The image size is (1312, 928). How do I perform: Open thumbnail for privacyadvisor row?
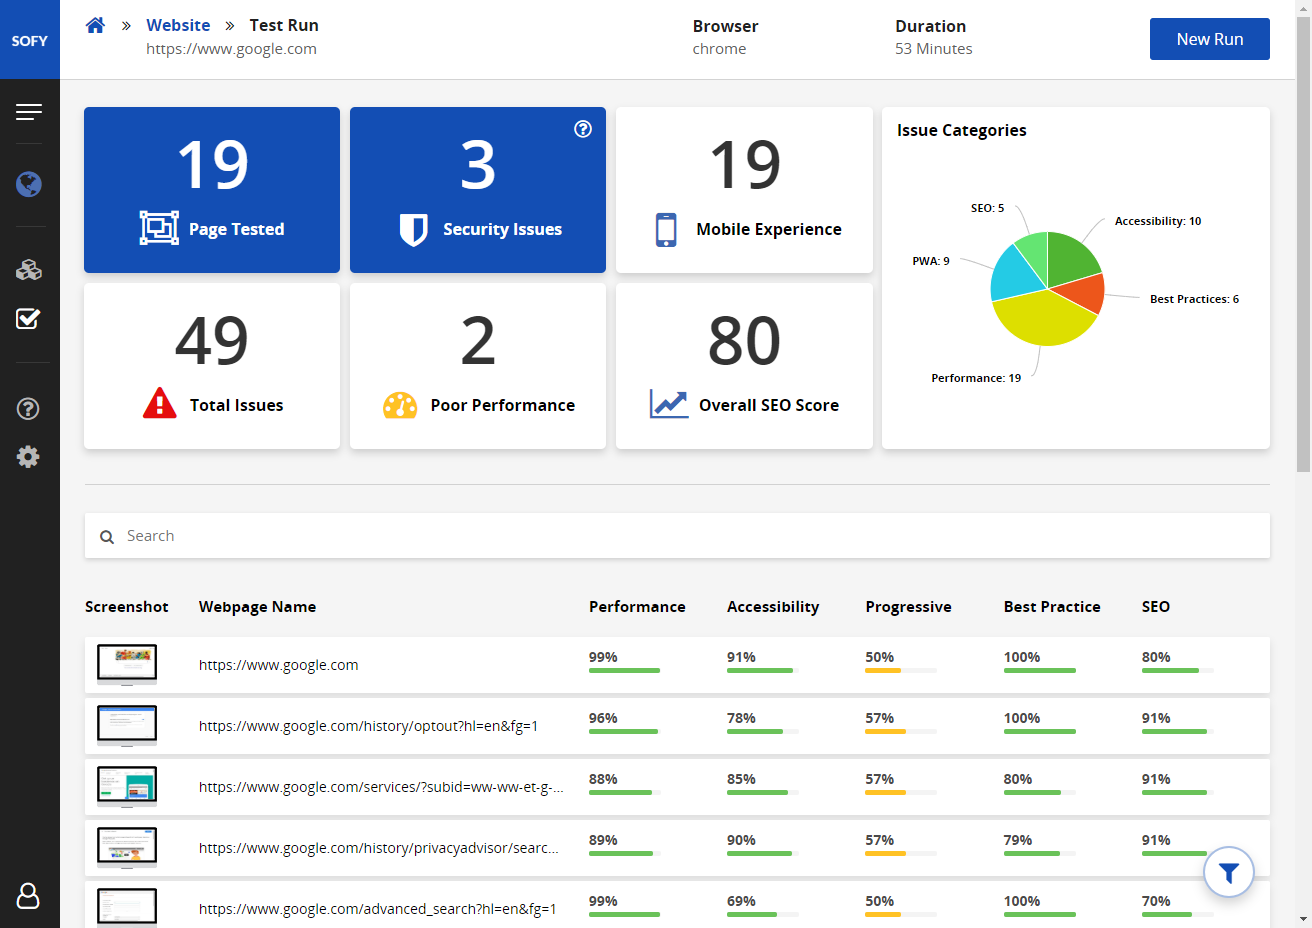pos(127,848)
